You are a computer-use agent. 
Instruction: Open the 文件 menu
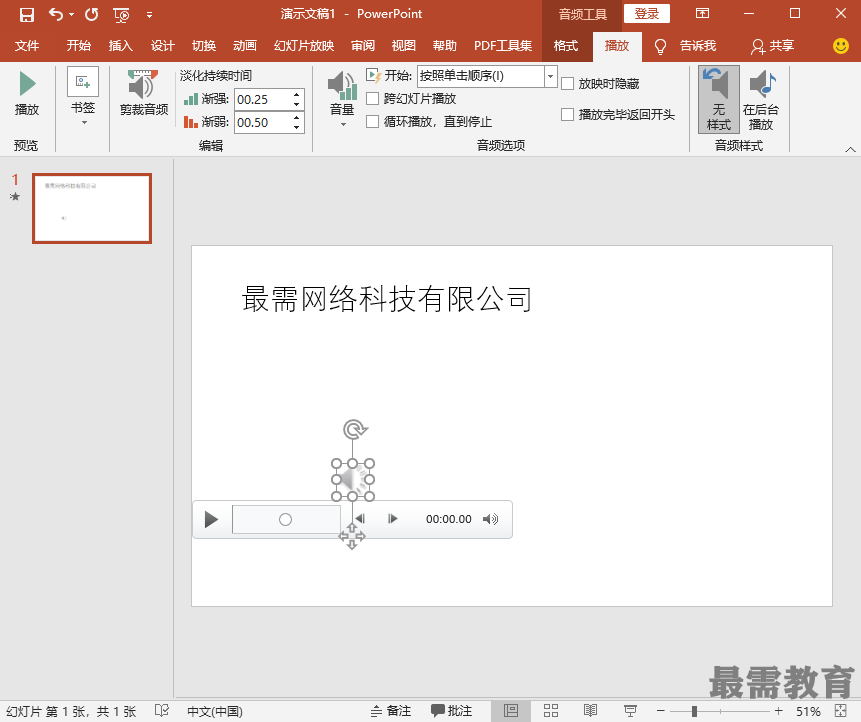[x=26, y=46]
